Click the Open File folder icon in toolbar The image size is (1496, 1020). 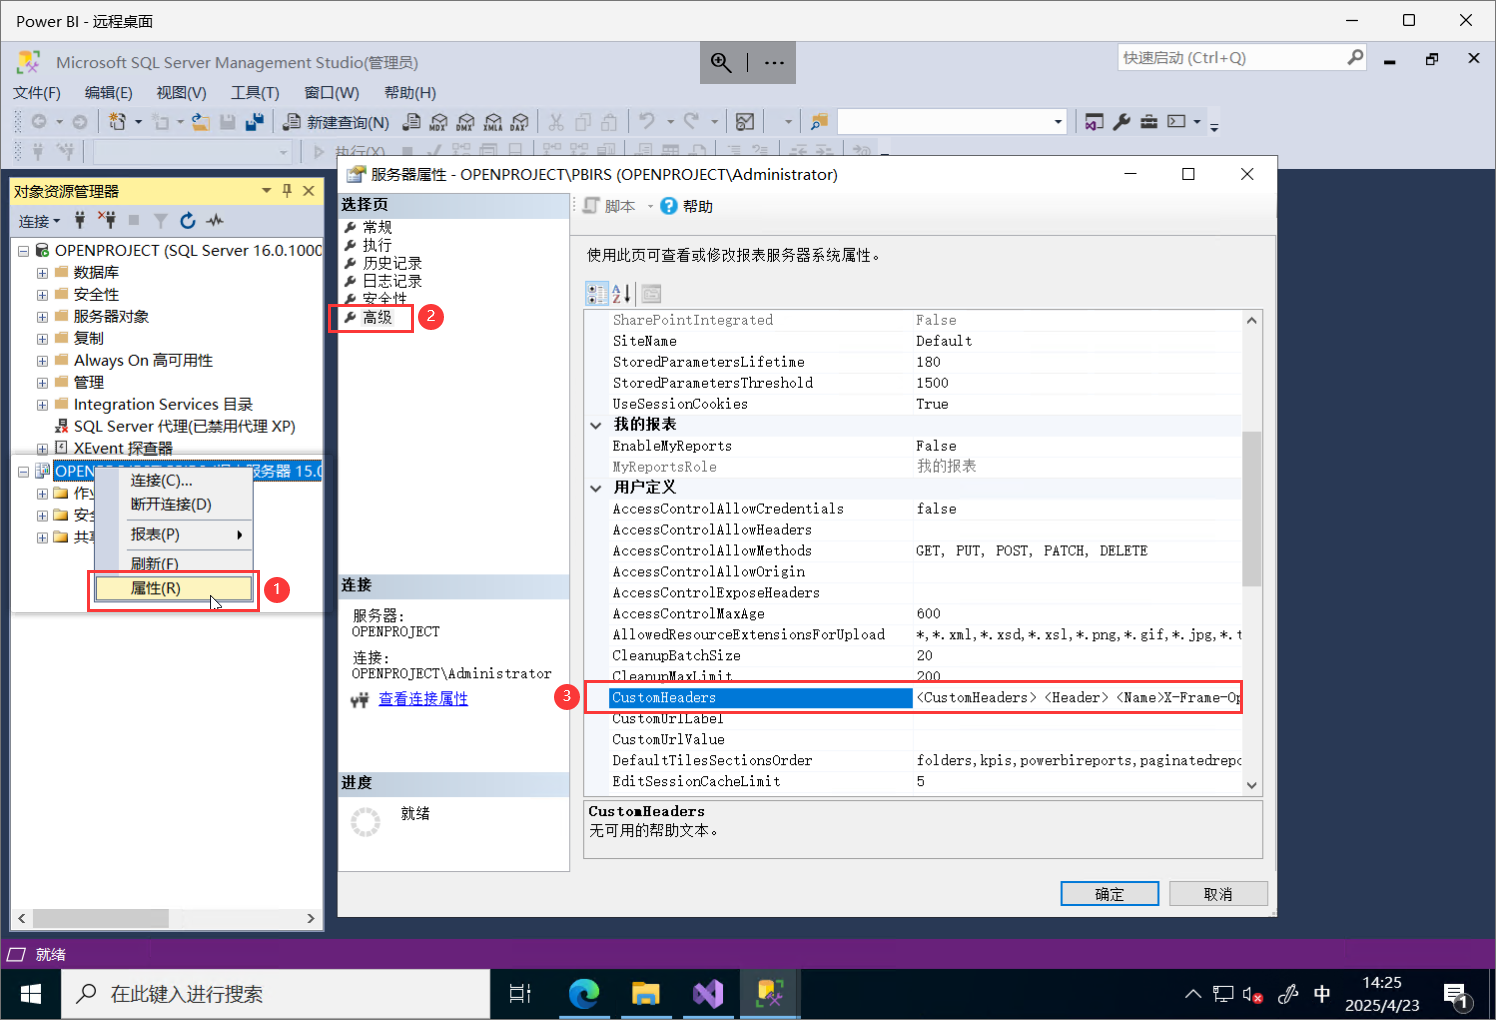tap(201, 122)
